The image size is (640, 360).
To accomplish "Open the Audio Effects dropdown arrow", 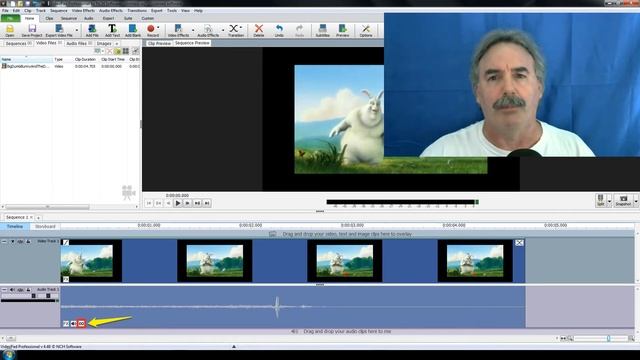I will (x=223, y=30).
